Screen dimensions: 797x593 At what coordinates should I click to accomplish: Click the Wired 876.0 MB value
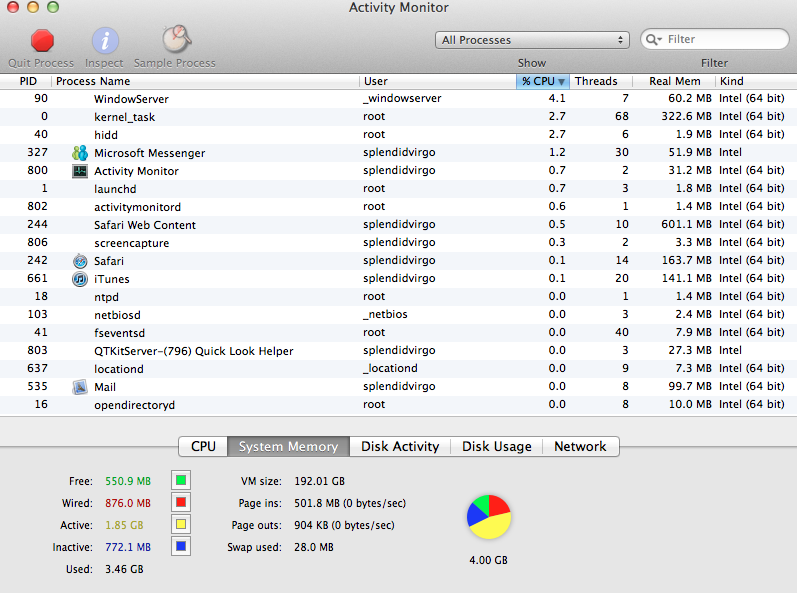click(x=128, y=503)
